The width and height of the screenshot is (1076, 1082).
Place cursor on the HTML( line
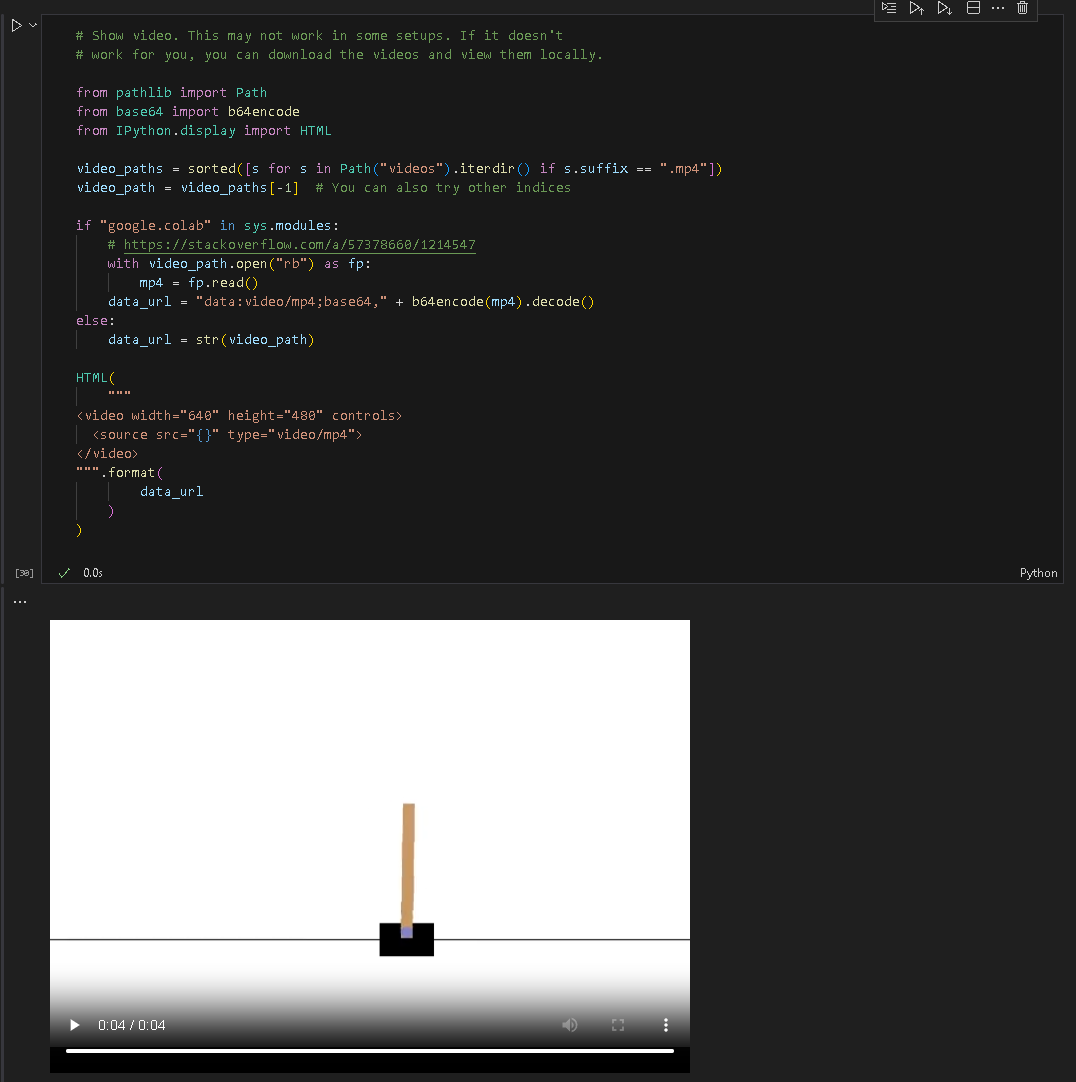click(95, 377)
